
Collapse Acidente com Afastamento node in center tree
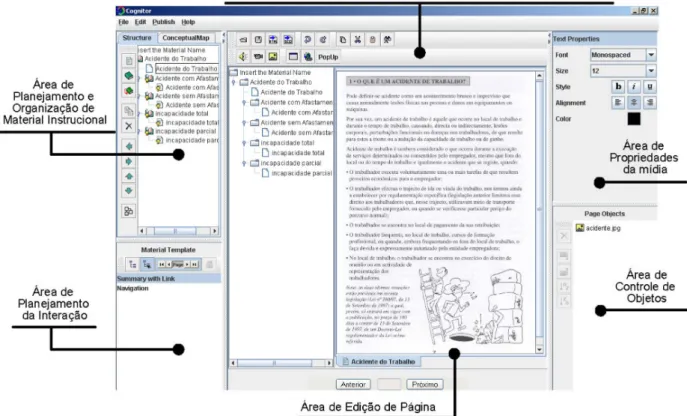click(x=244, y=103)
